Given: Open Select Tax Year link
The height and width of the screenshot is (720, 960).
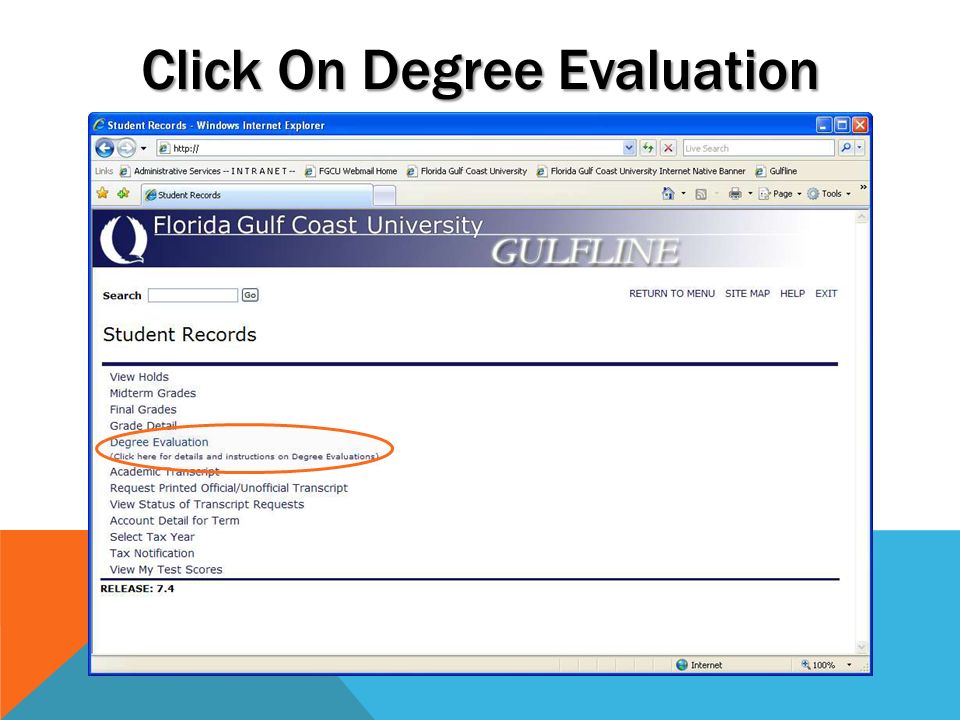Looking at the screenshot, I should 152,537.
